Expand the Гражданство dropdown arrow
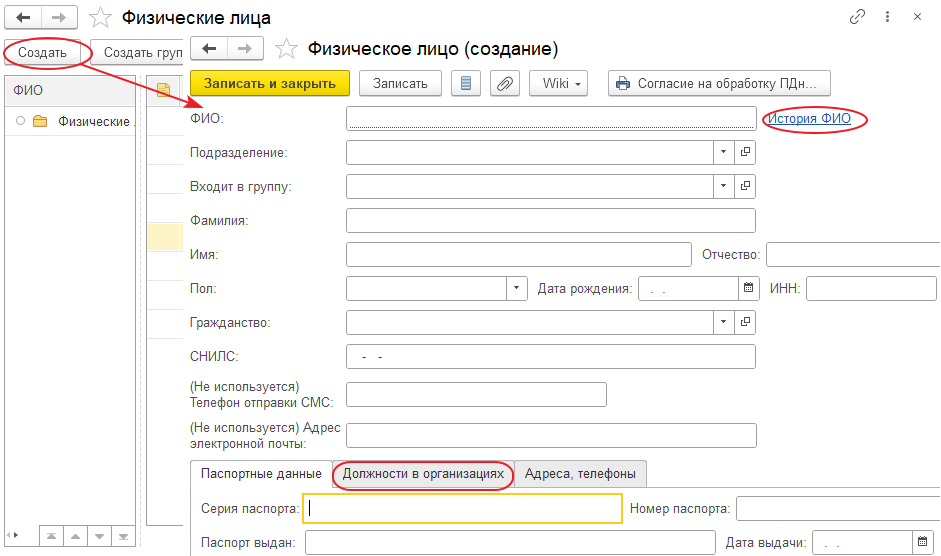Viewport: 941px width, 556px height. pos(723,322)
